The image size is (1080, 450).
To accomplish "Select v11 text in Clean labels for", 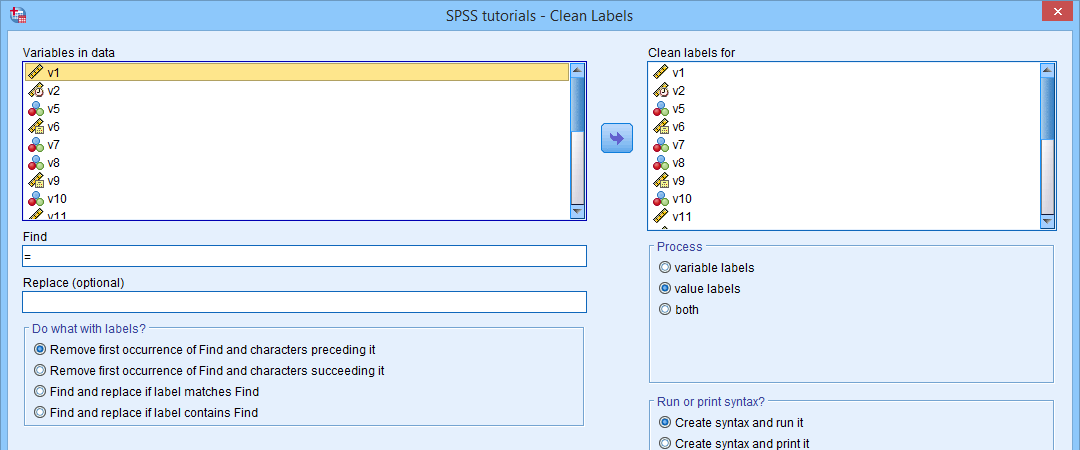I will 682,216.
